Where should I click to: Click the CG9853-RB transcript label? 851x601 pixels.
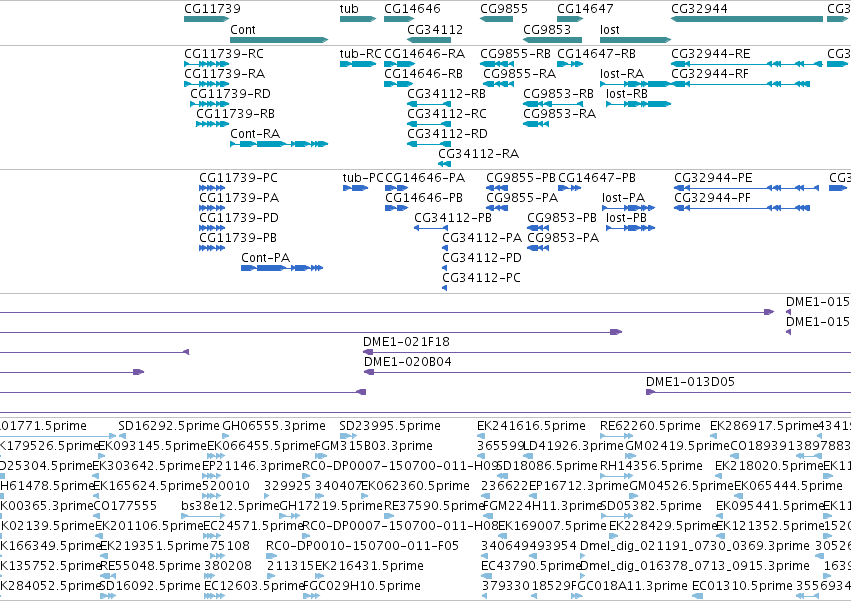pyautogui.click(x=558, y=94)
